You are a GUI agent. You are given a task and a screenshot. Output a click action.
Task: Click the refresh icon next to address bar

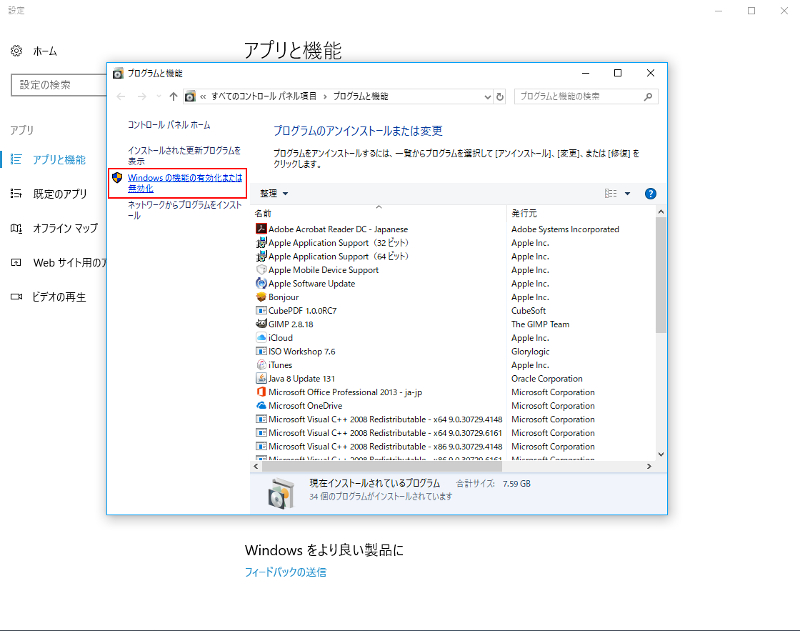pyautogui.click(x=500, y=96)
